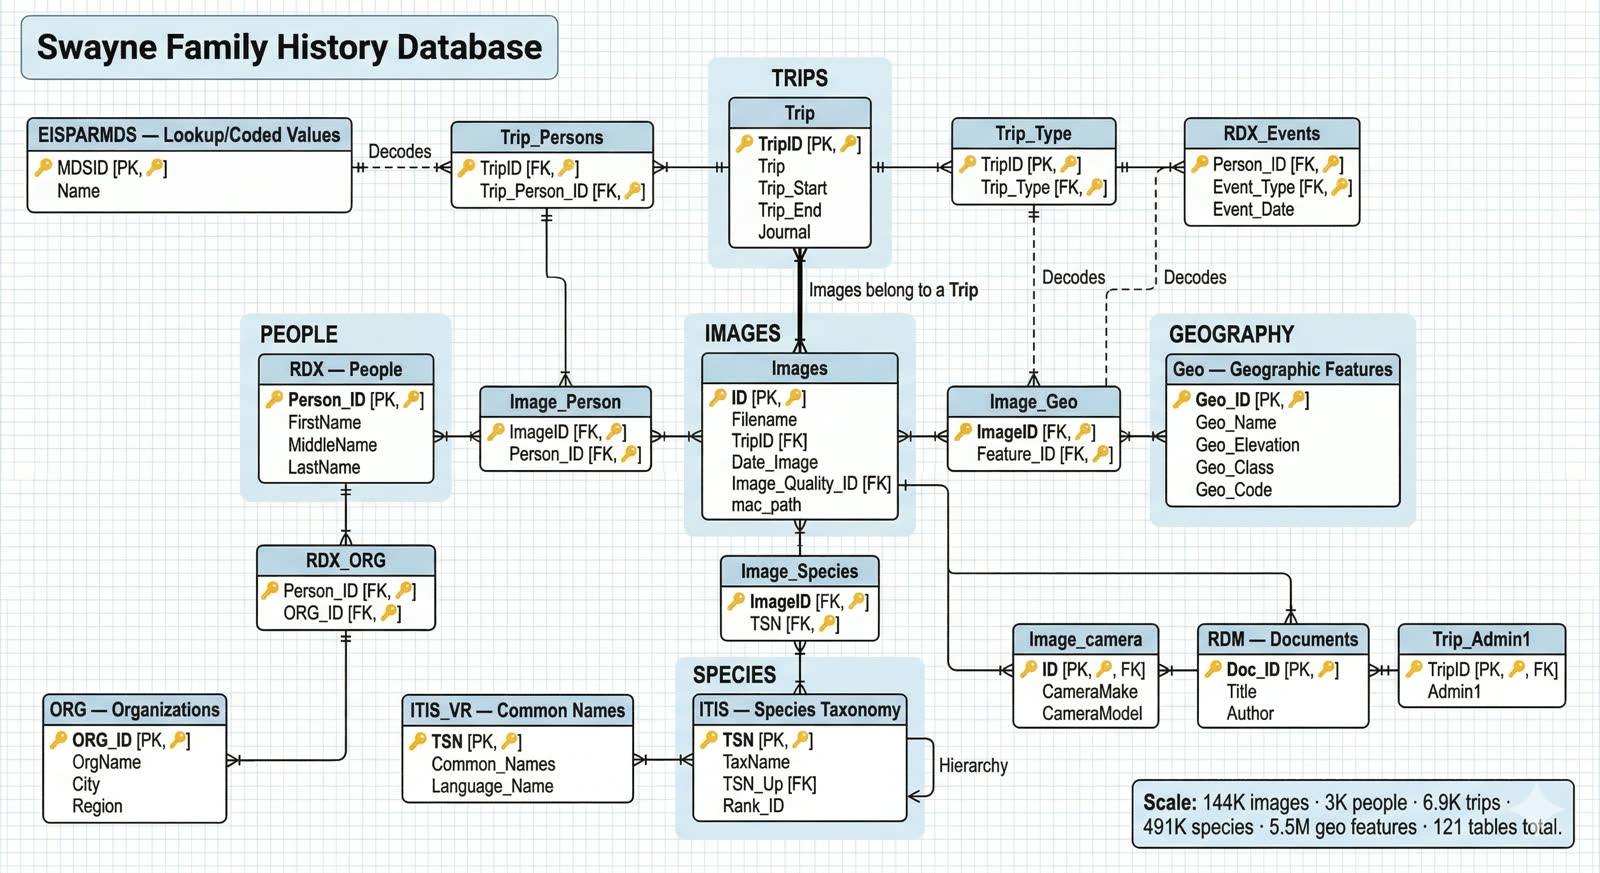
Task: Click the SPECIES group label
Action: tap(734, 675)
